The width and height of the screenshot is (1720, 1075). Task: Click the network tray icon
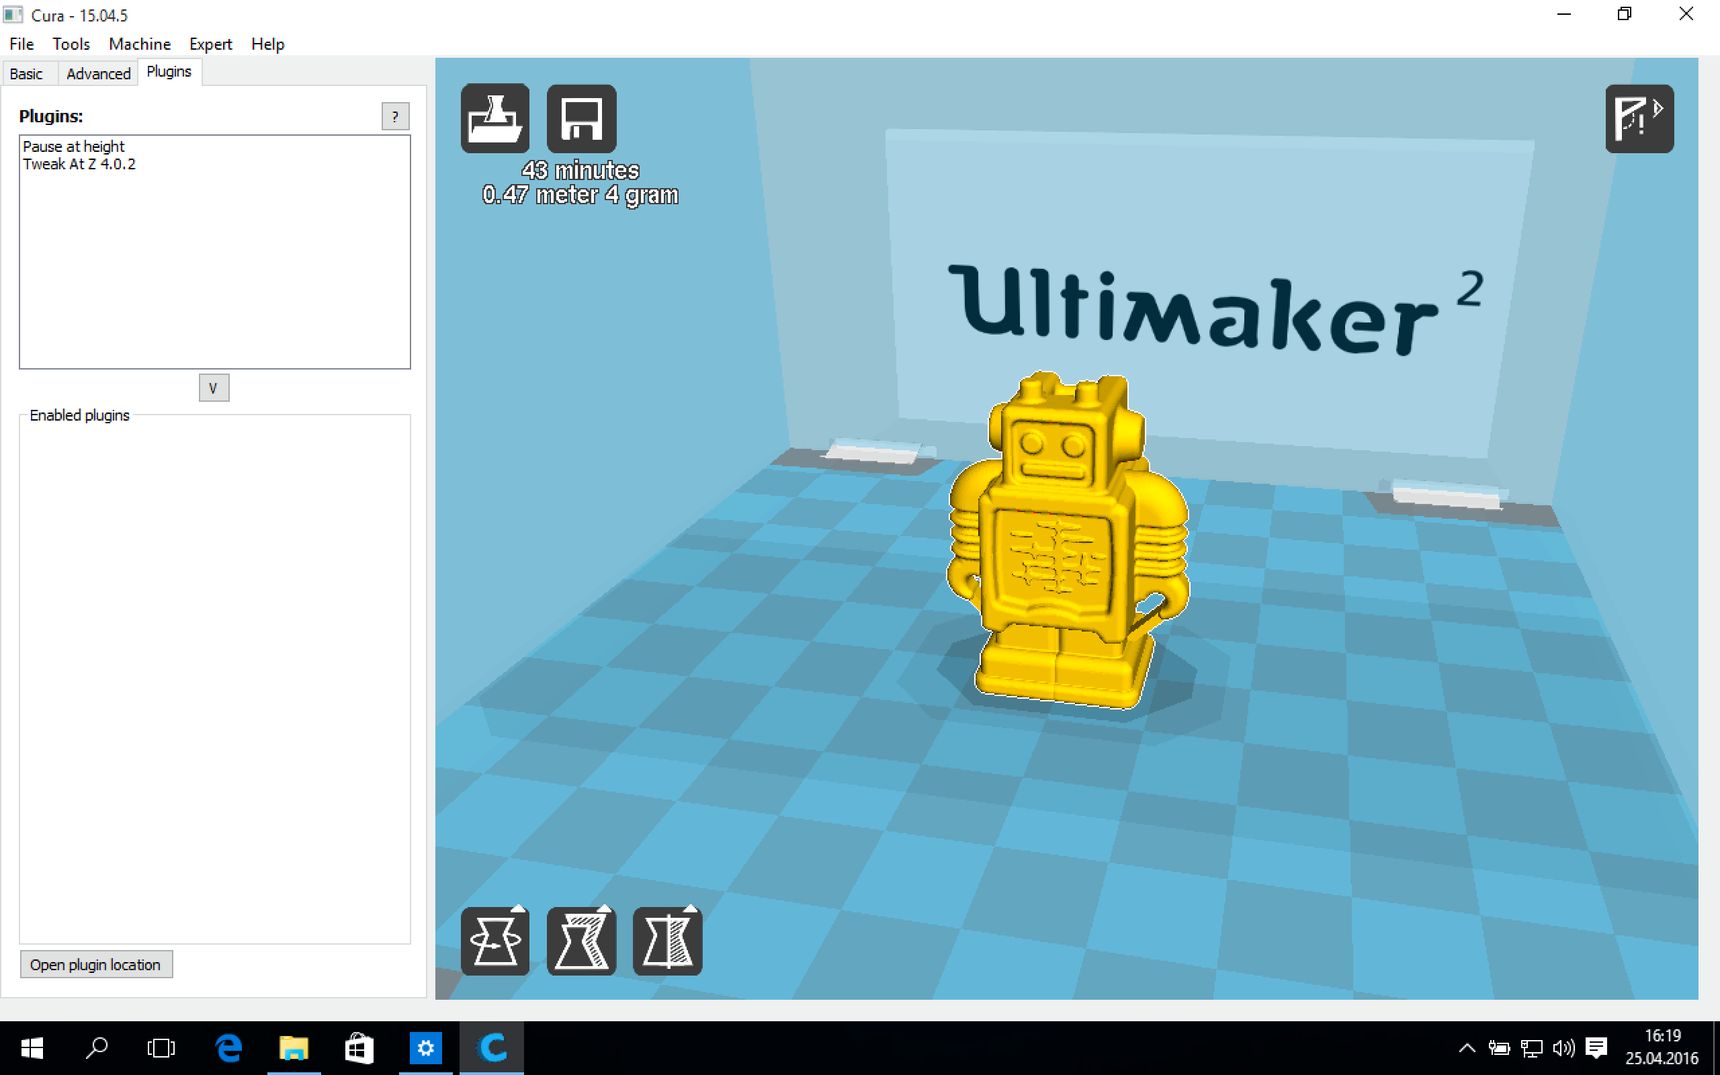coord(1532,1048)
